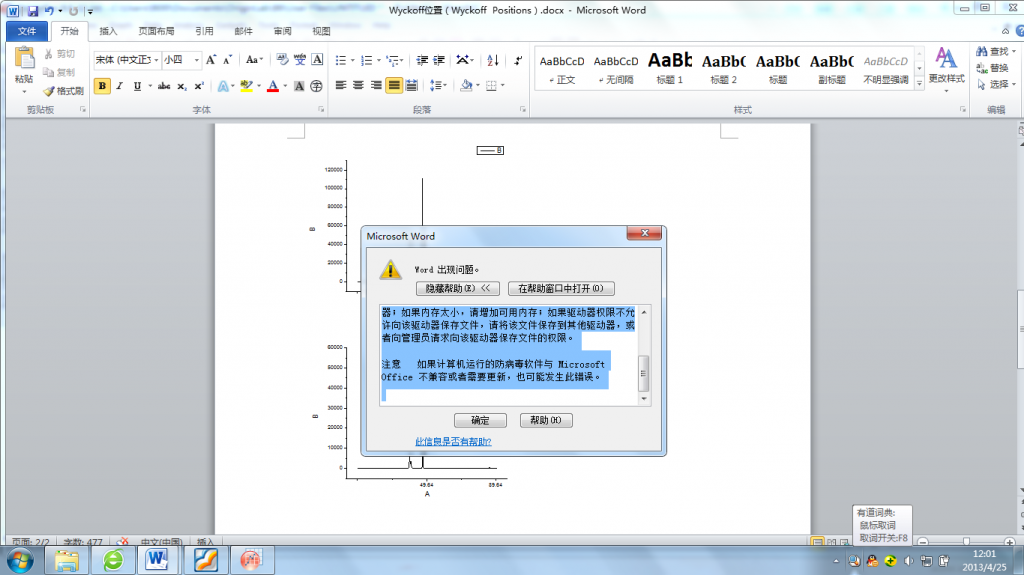This screenshot has height=575, width=1024.
Task: Toggle Superscript formatting
Action: tap(199, 86)
